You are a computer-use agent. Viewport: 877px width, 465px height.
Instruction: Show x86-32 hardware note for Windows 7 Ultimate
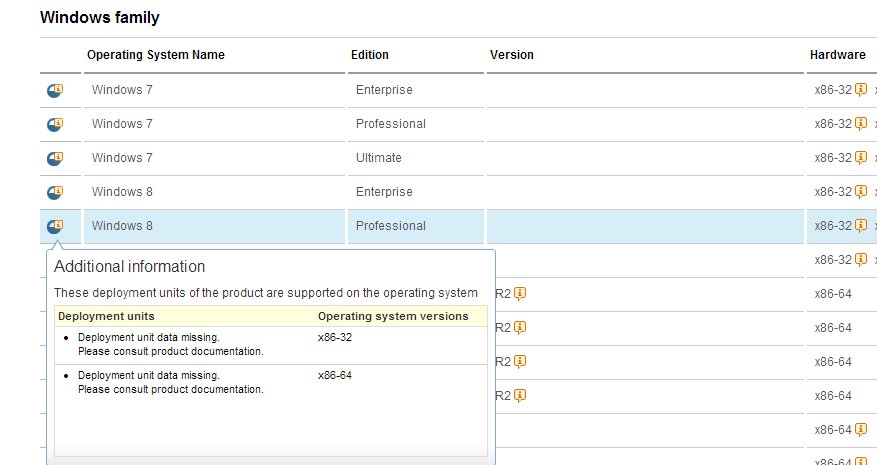coord(861,158)
